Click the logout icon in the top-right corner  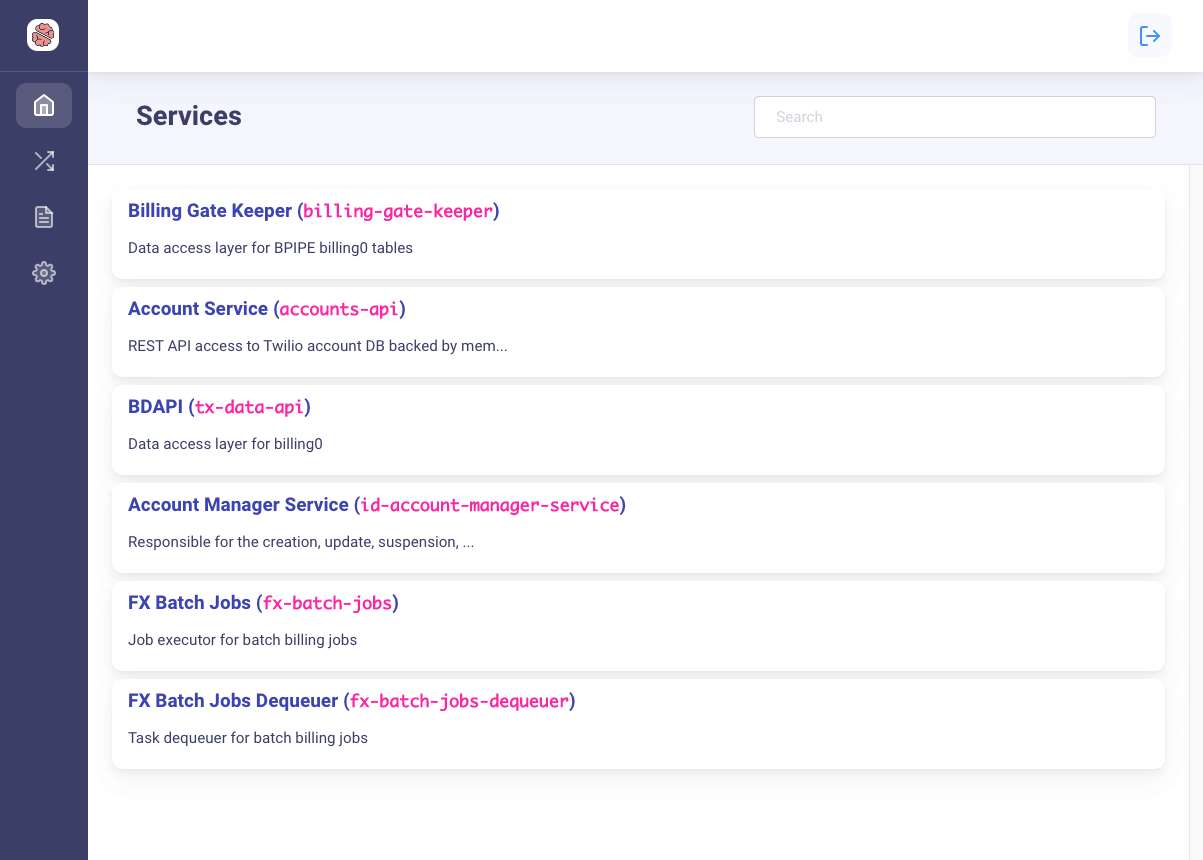coord(1150,35)
